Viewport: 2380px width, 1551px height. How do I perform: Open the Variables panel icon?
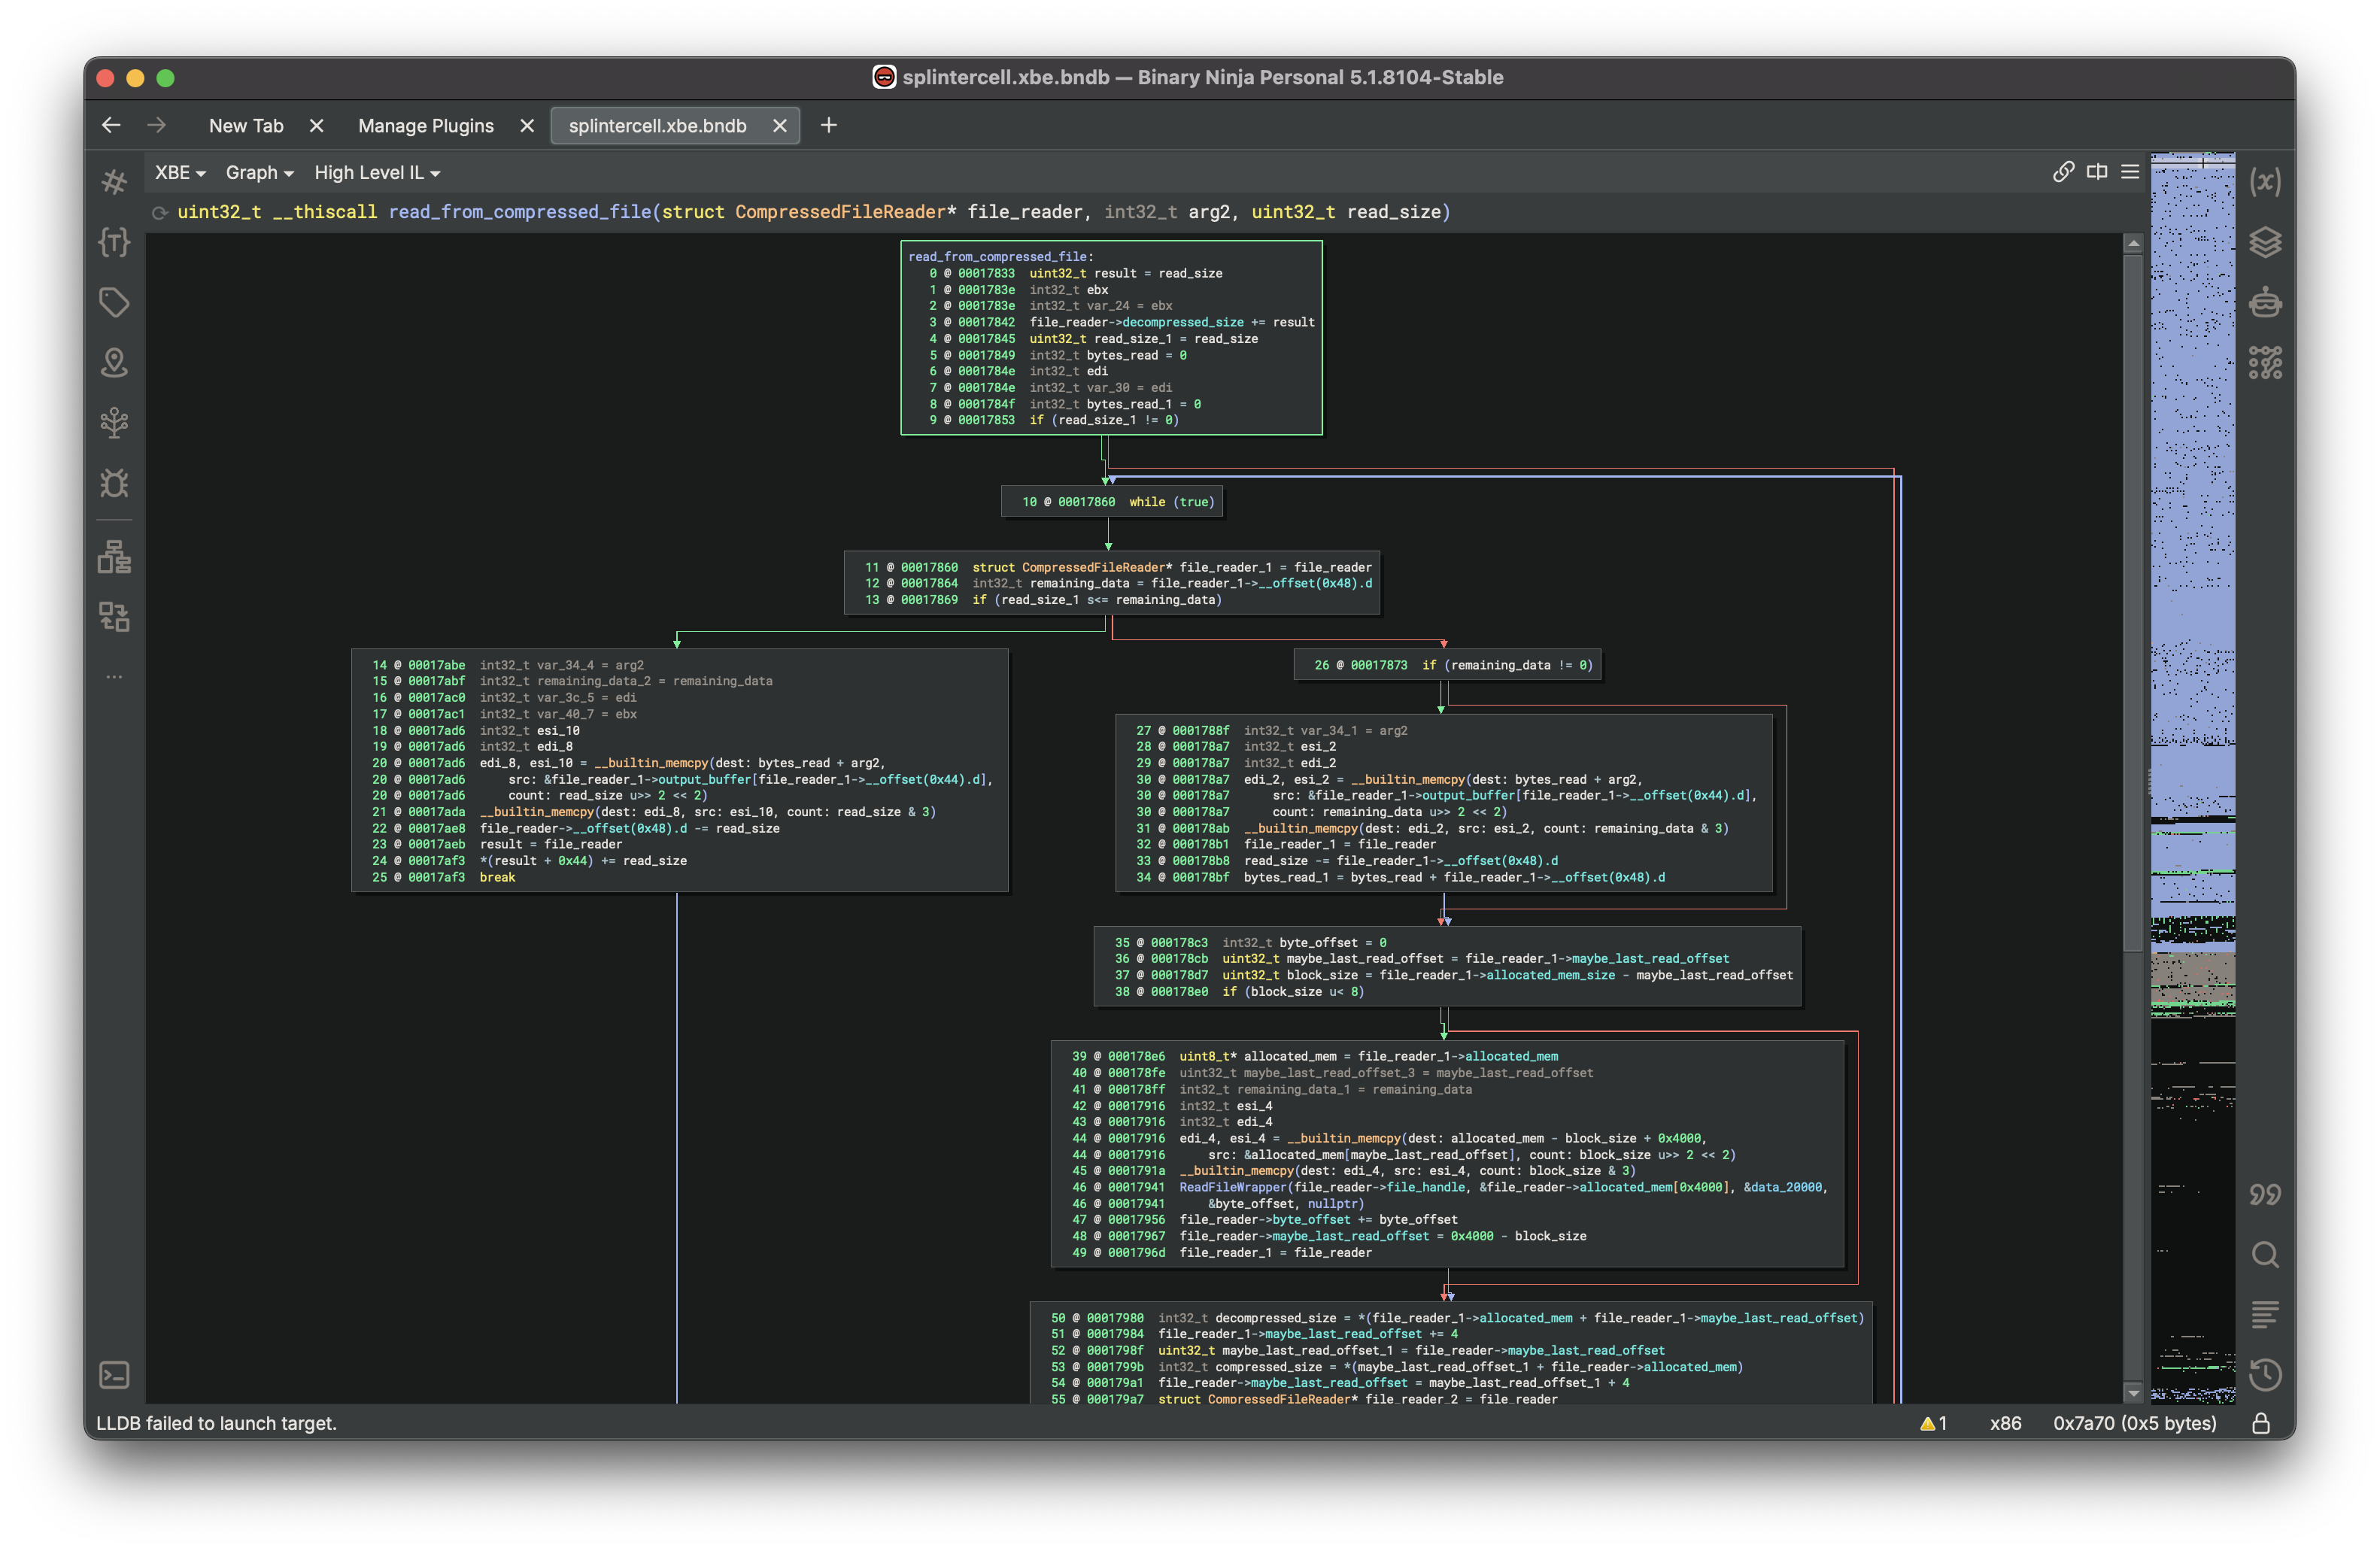2265,181
